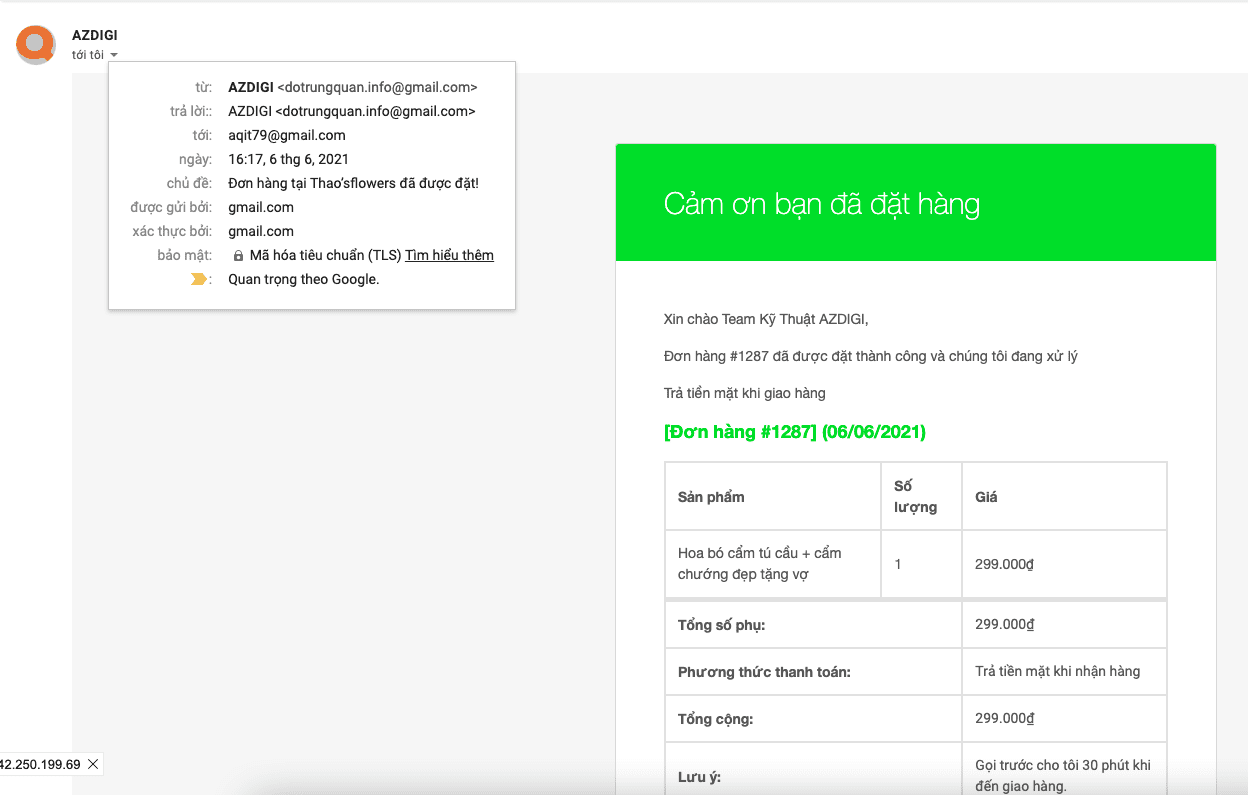Click the yellow Google importance marker icon
1248x795 pixels.
[196, 279]
